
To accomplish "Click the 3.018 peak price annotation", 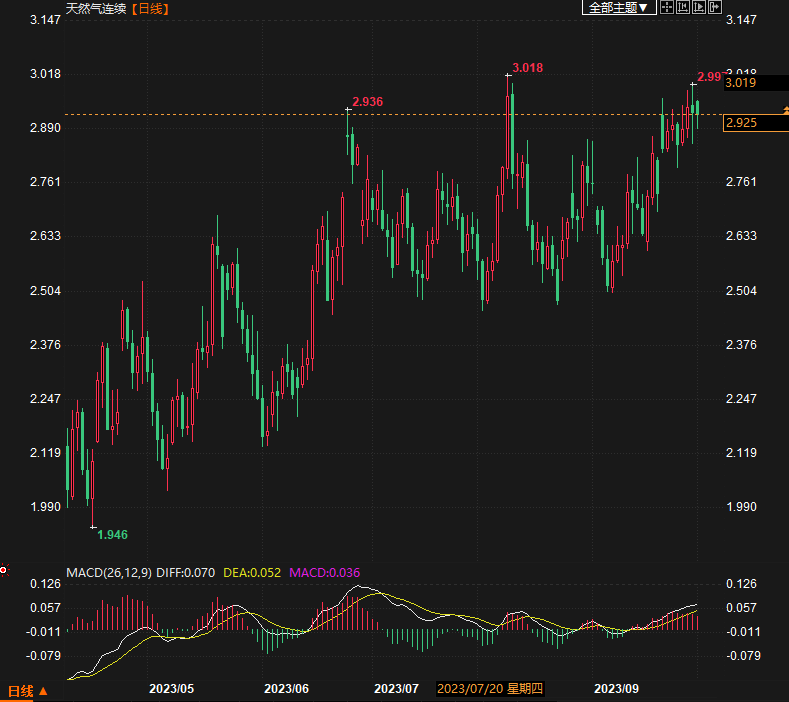I will pos(527,68).
